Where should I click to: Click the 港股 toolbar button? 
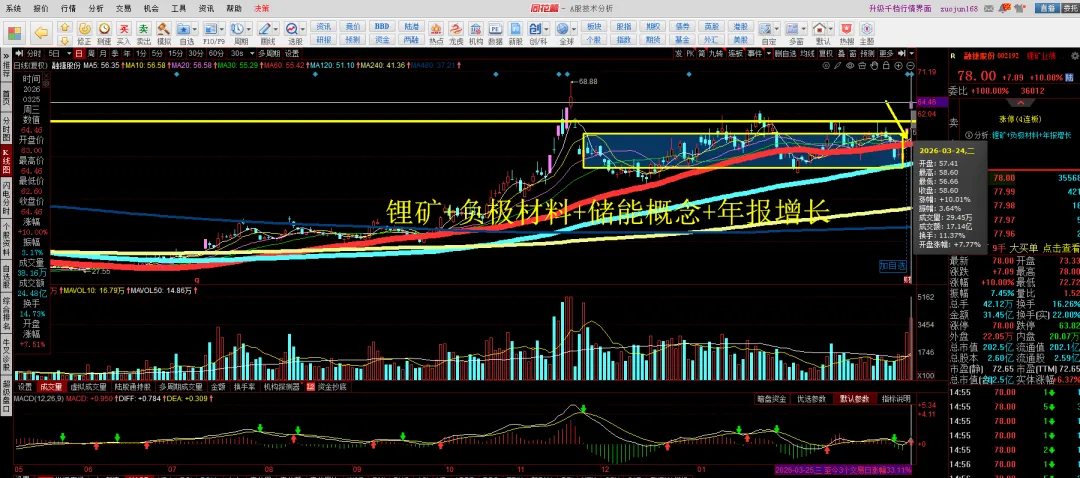pos(740,26)
